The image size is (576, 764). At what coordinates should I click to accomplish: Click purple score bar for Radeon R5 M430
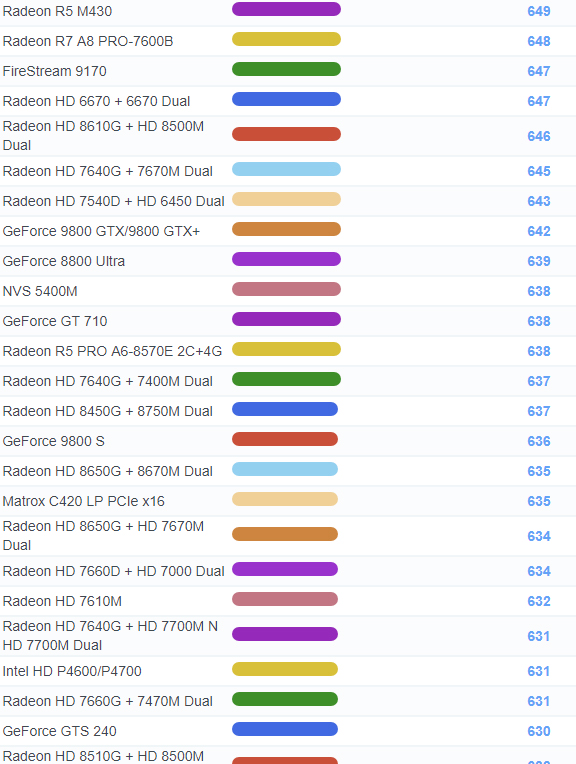[287, 9]
